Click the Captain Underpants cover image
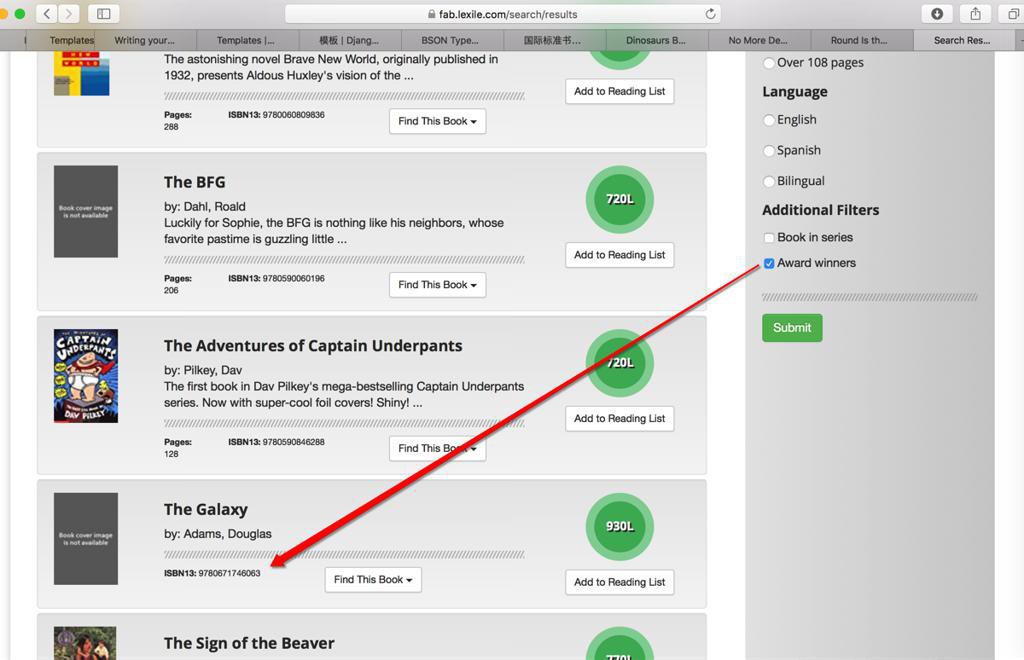Viewport: 1024px width, 660px height. click(86, 376)
